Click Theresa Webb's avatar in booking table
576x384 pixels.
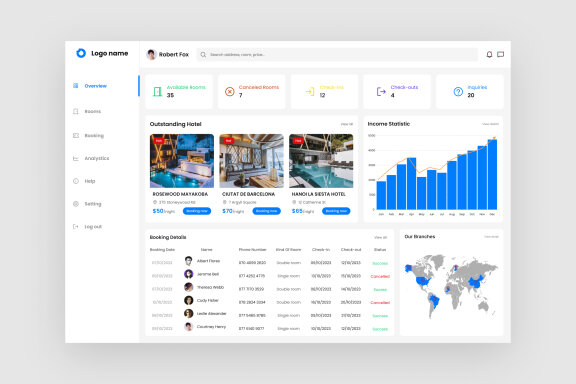[188, 287]
